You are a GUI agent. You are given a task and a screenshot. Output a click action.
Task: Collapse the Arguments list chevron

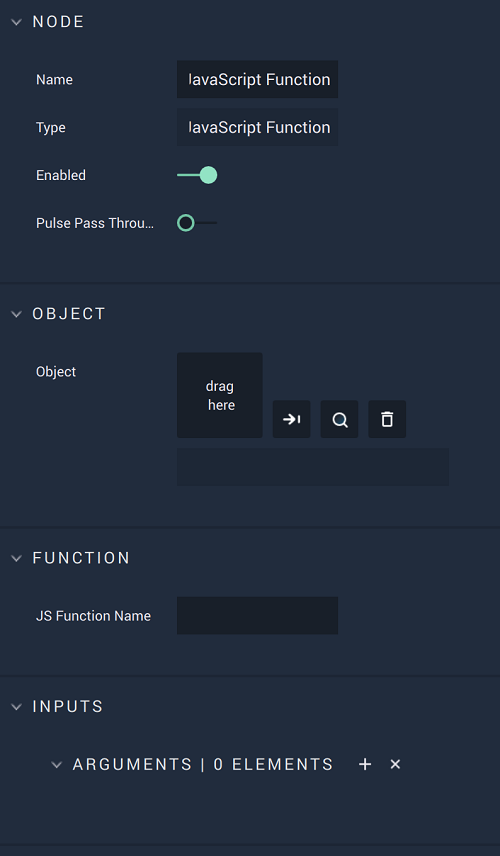point(56,765)
